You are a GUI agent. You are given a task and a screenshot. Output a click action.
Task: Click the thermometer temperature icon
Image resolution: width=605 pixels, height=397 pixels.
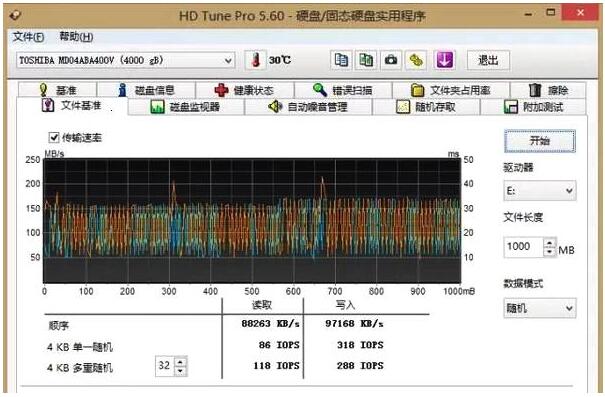[255, 60]
